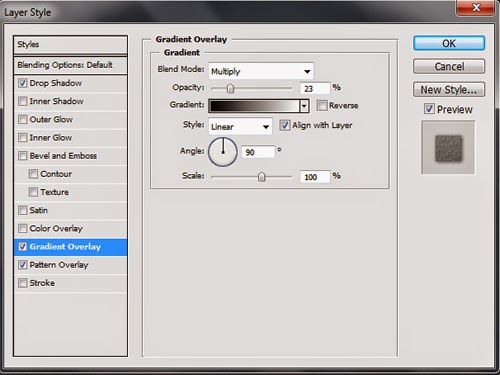The image size is (500, 375).
Task: Click the Scale value field
Action: pyautogui.click(x=315, y=177)
